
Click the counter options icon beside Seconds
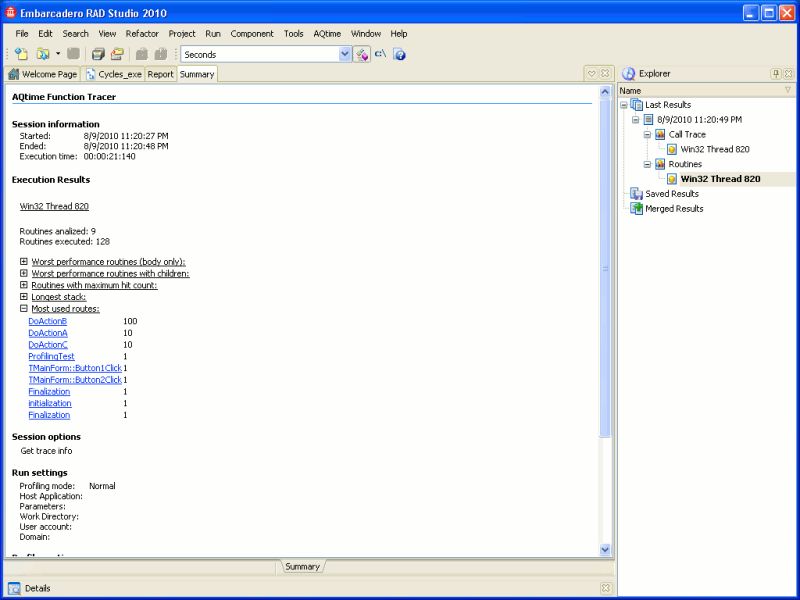point(362,55)
